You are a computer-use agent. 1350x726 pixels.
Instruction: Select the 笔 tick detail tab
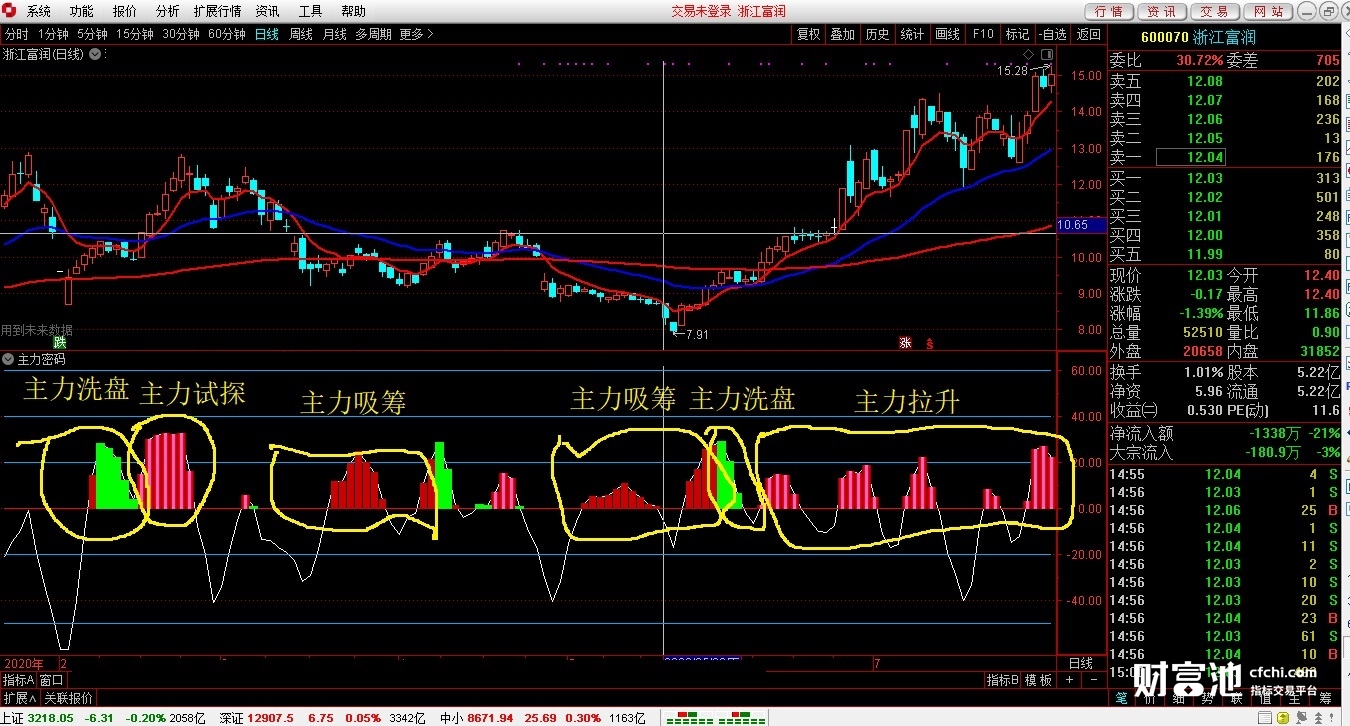[1122, 698]
